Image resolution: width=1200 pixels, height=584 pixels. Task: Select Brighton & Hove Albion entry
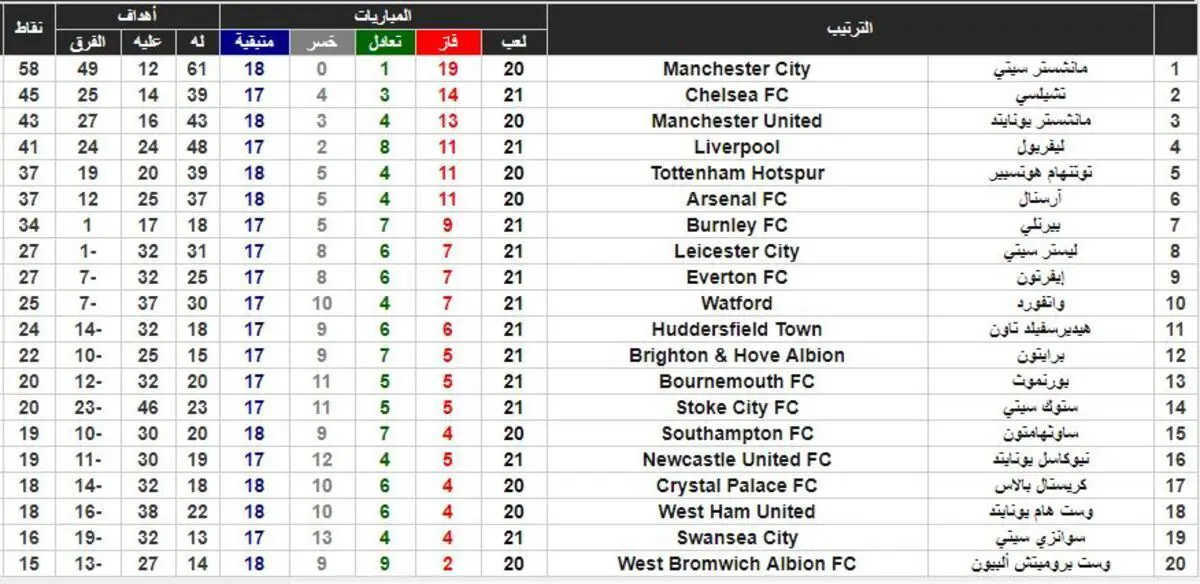[x=737, y=355]
